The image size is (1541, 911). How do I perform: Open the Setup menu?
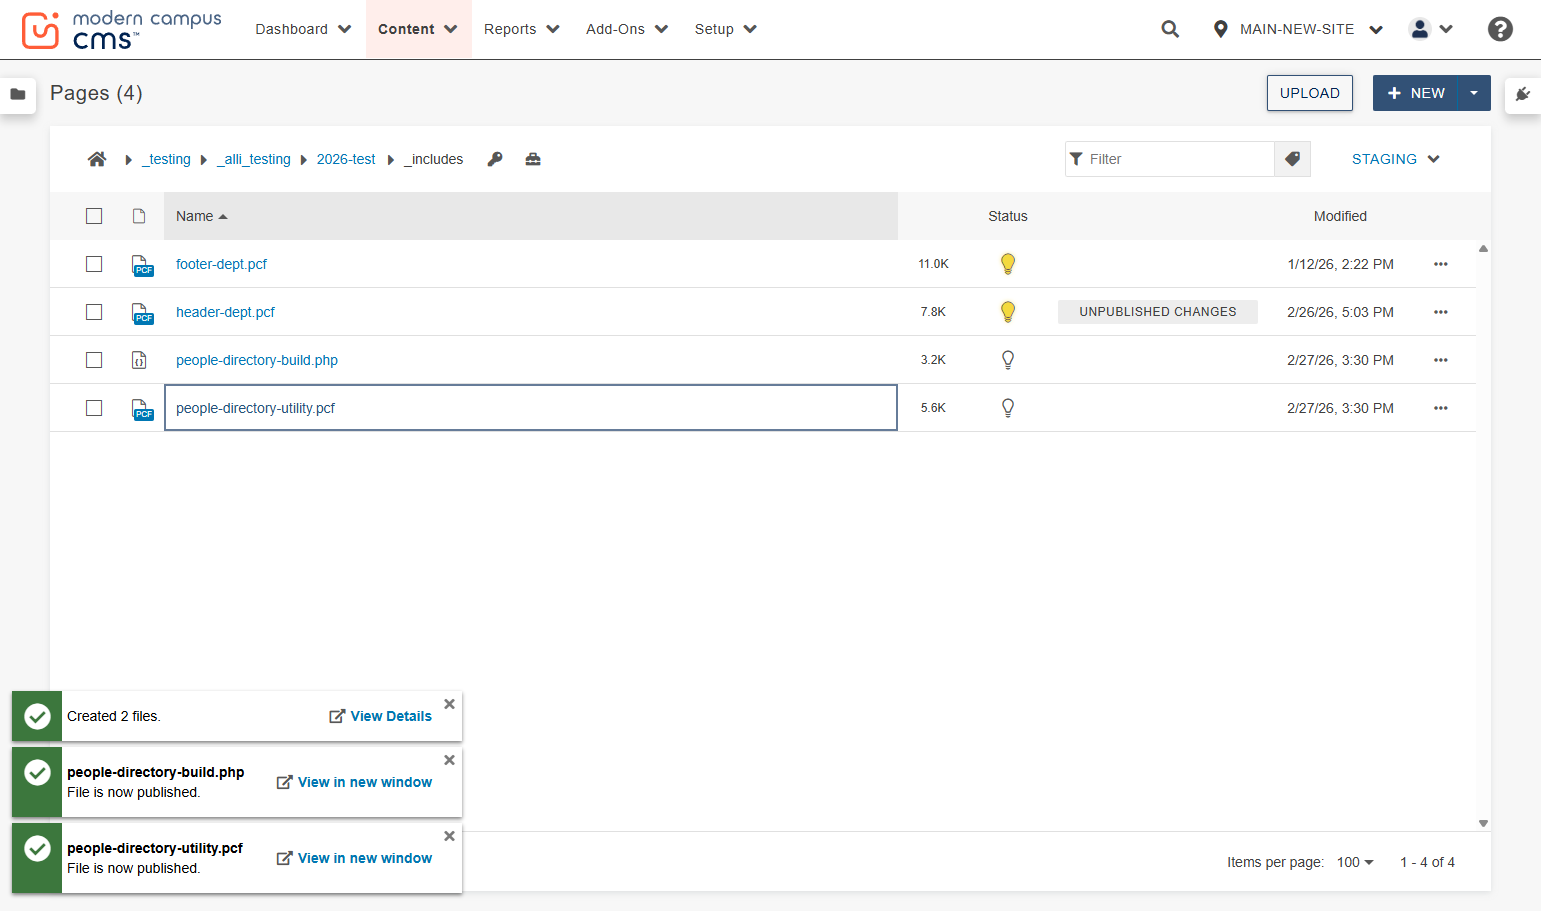pyautogui.click(x=726, y=29)
